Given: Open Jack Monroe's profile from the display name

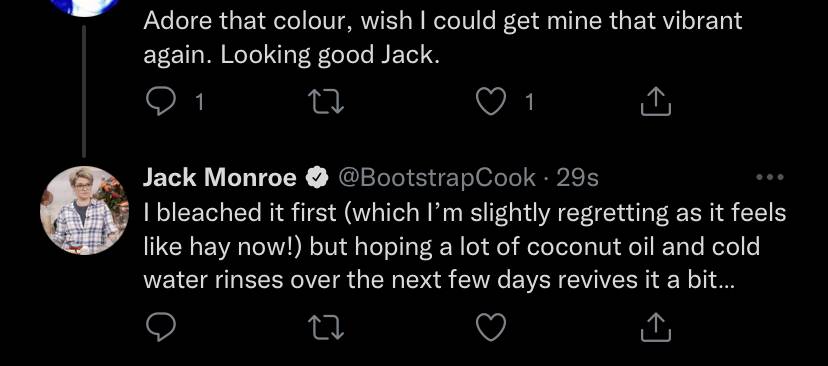Looking at the screenshot, I should [x=220, y=179].
